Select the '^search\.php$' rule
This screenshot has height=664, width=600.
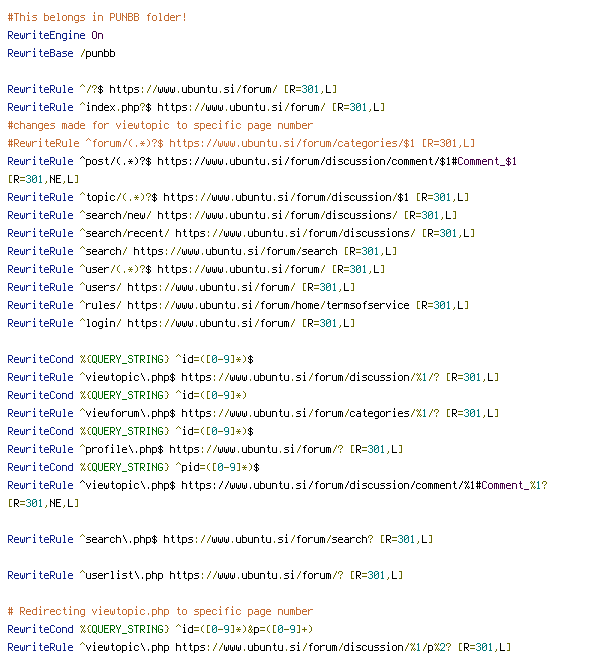[x=220, y=539]
